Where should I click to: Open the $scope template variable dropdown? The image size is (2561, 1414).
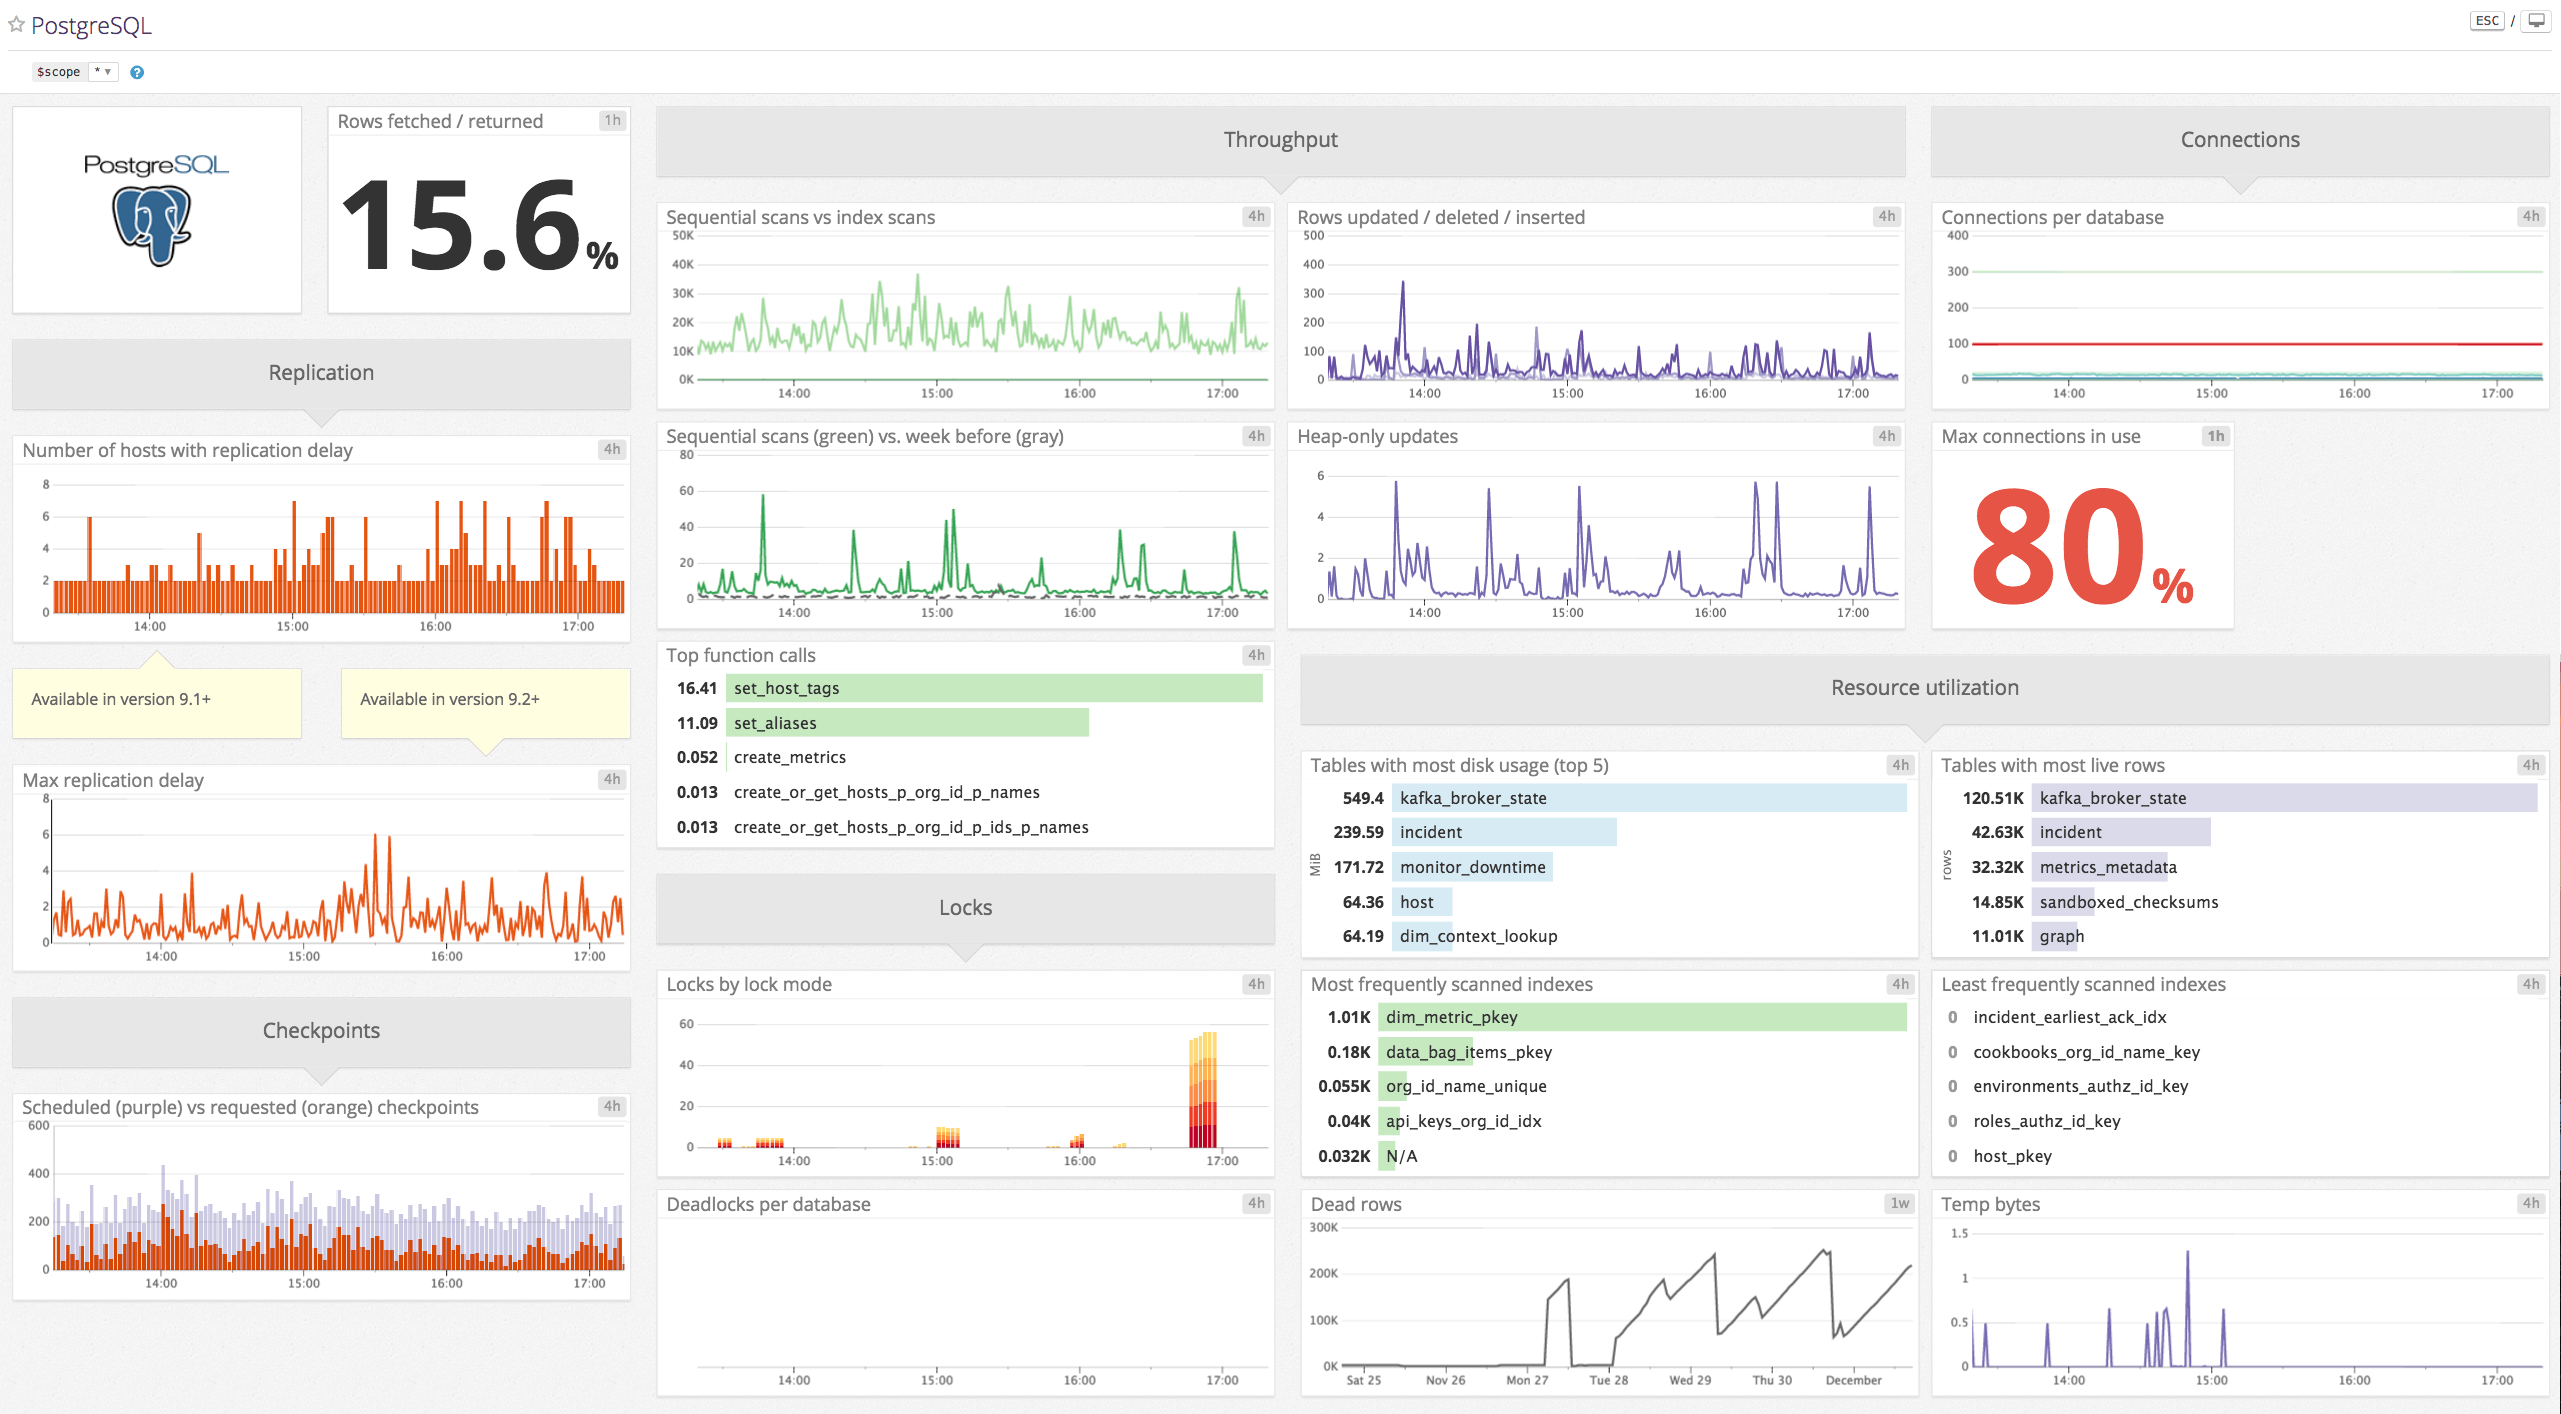(x=103, y=71)
